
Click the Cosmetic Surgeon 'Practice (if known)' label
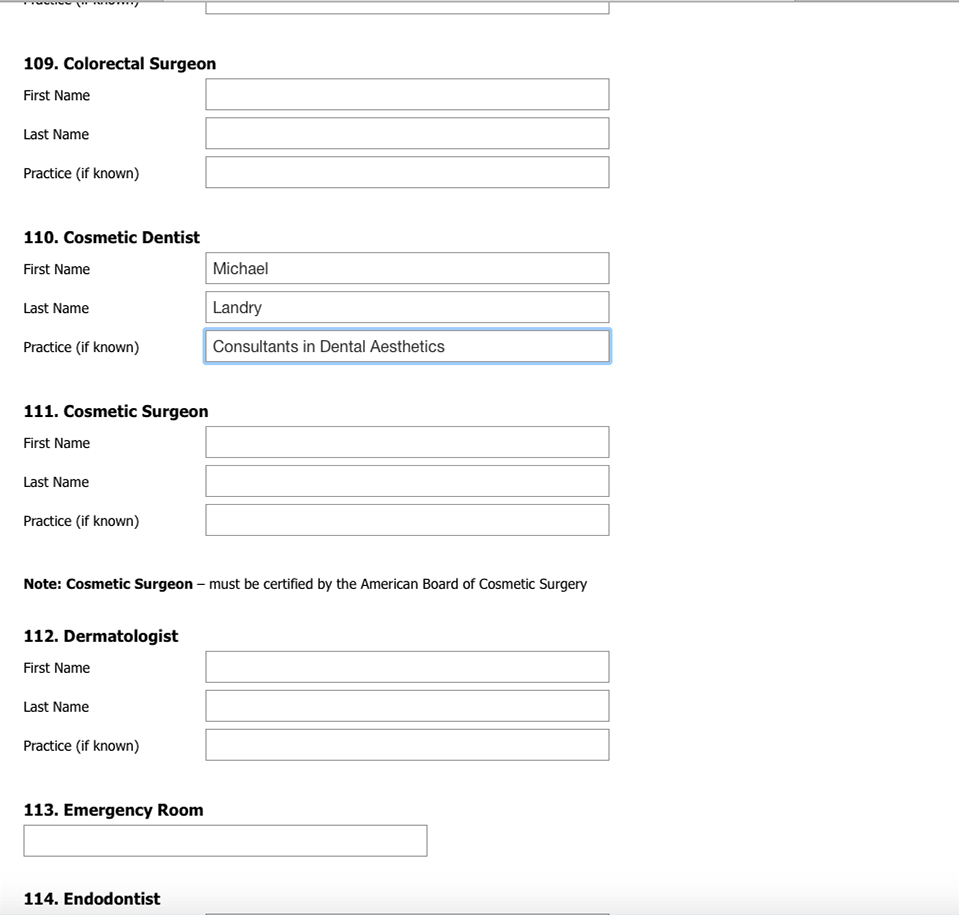81,520
